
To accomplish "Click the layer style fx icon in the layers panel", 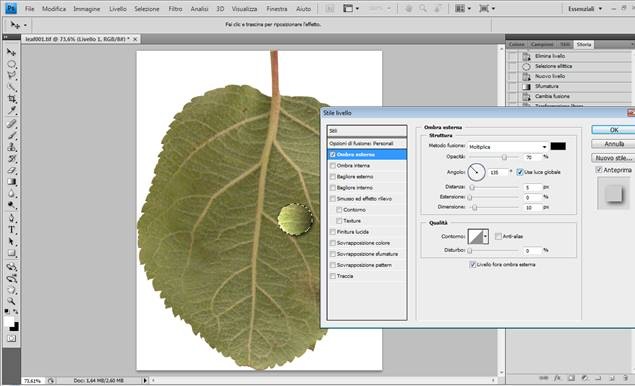I will coord(557,378).
